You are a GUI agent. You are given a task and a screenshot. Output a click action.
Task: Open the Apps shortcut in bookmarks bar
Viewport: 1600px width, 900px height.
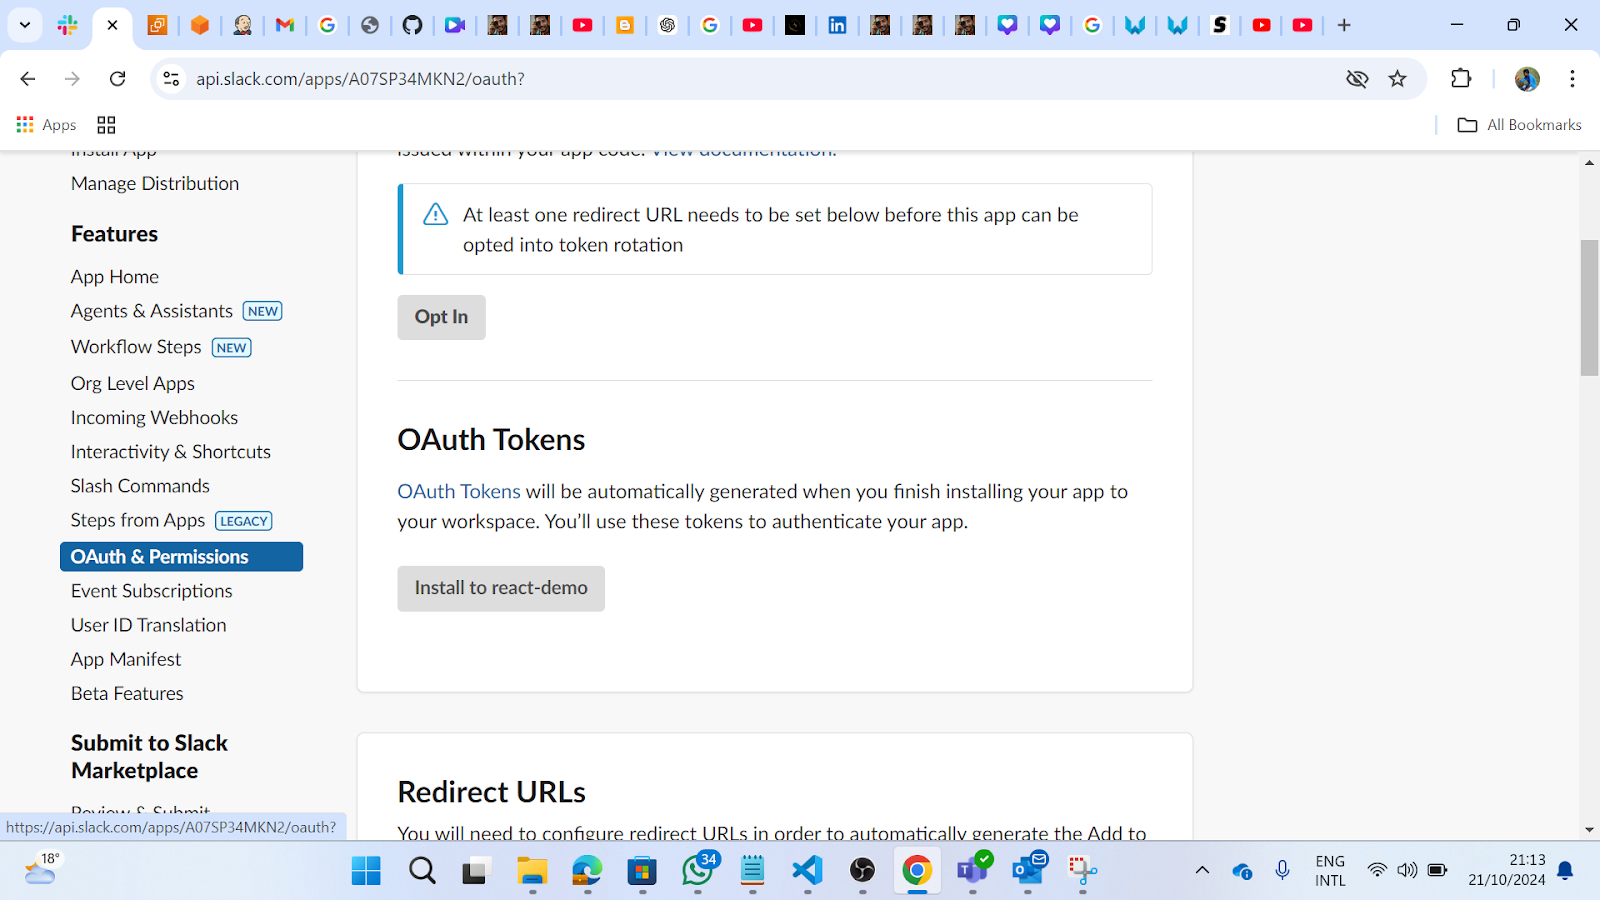(x=46, y=125)
